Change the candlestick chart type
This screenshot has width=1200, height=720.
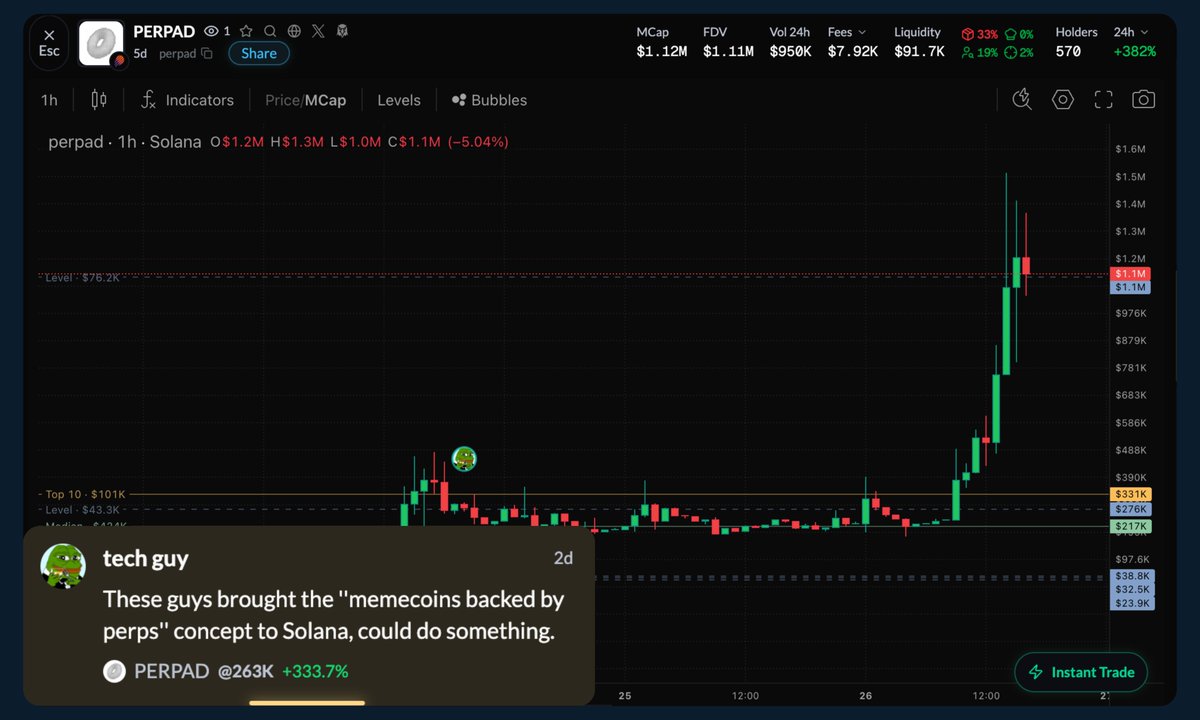tap(99, 99)
